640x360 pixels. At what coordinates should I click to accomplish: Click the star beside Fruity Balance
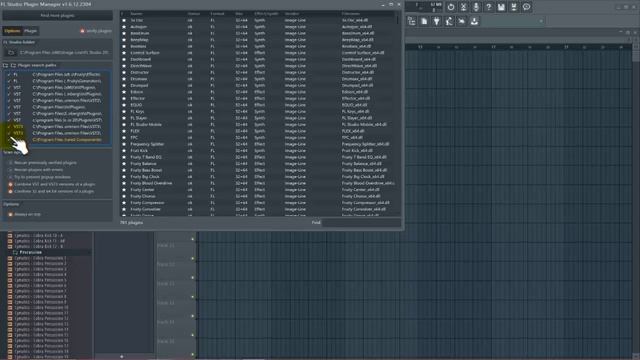124,164
